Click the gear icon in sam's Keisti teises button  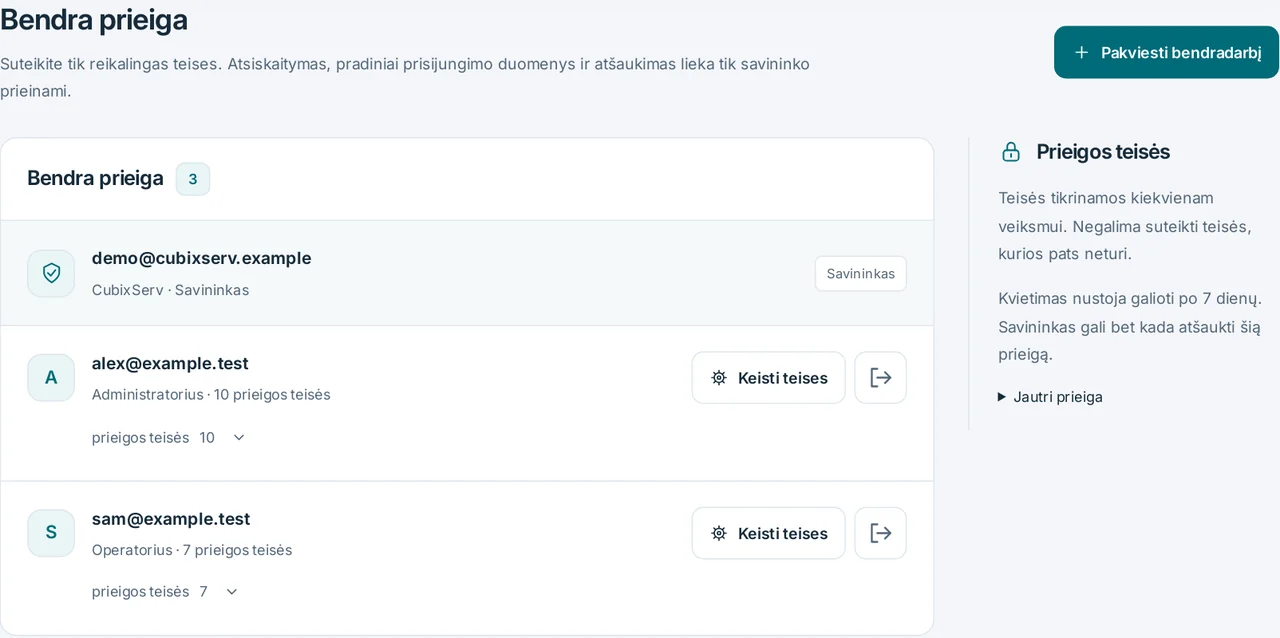click(x=719, y=533)
